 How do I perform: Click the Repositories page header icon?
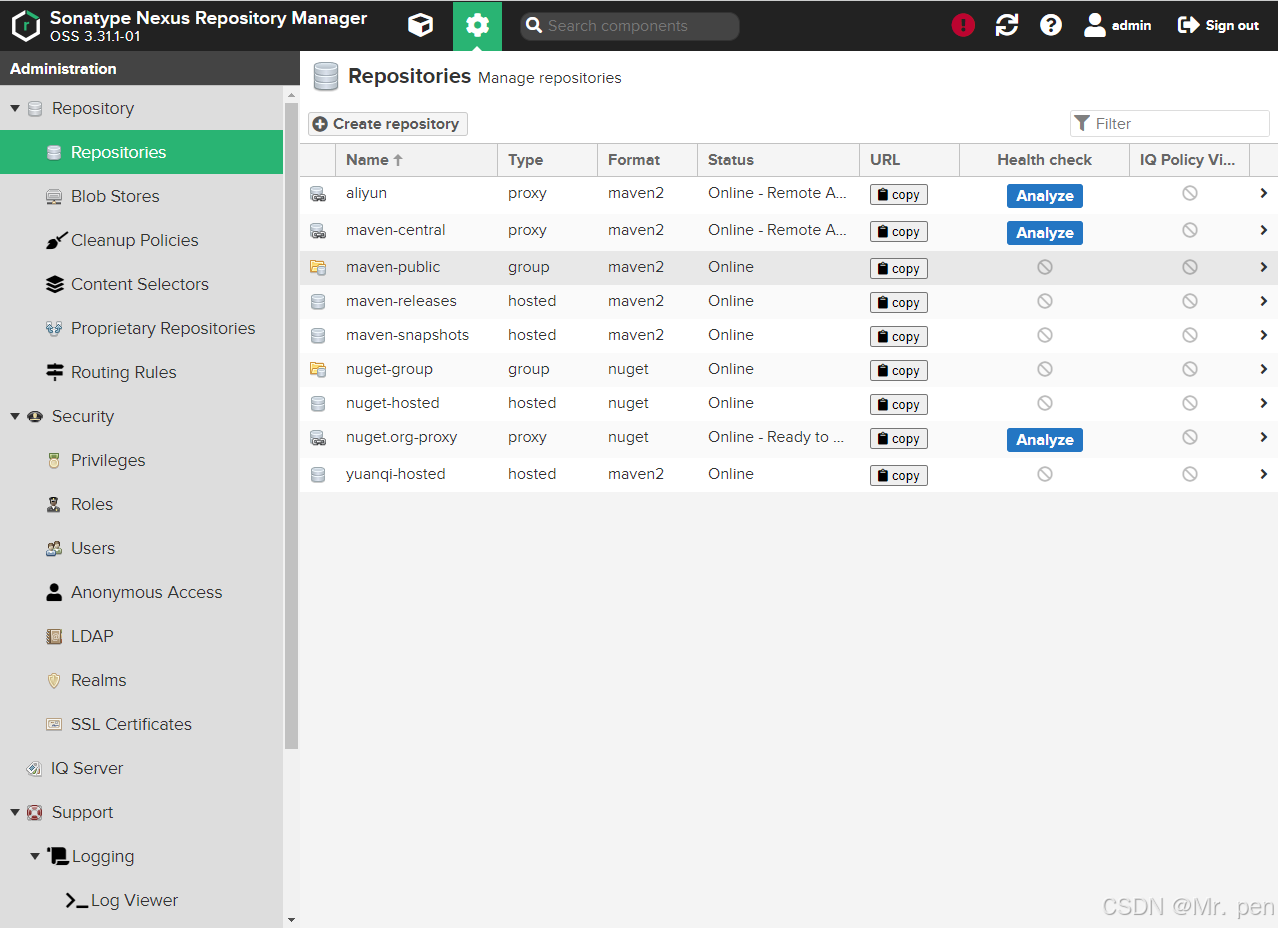click(x=325, y=76)
